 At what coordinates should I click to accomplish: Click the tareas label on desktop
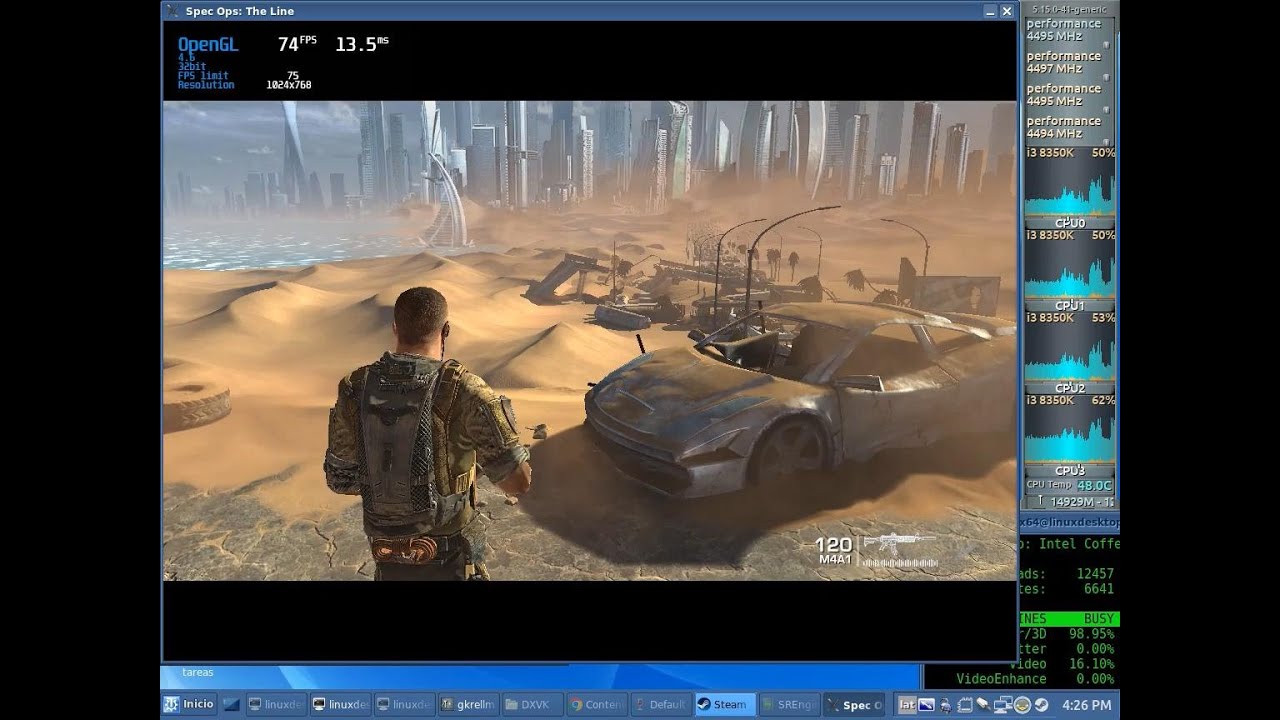click(197, 672)
